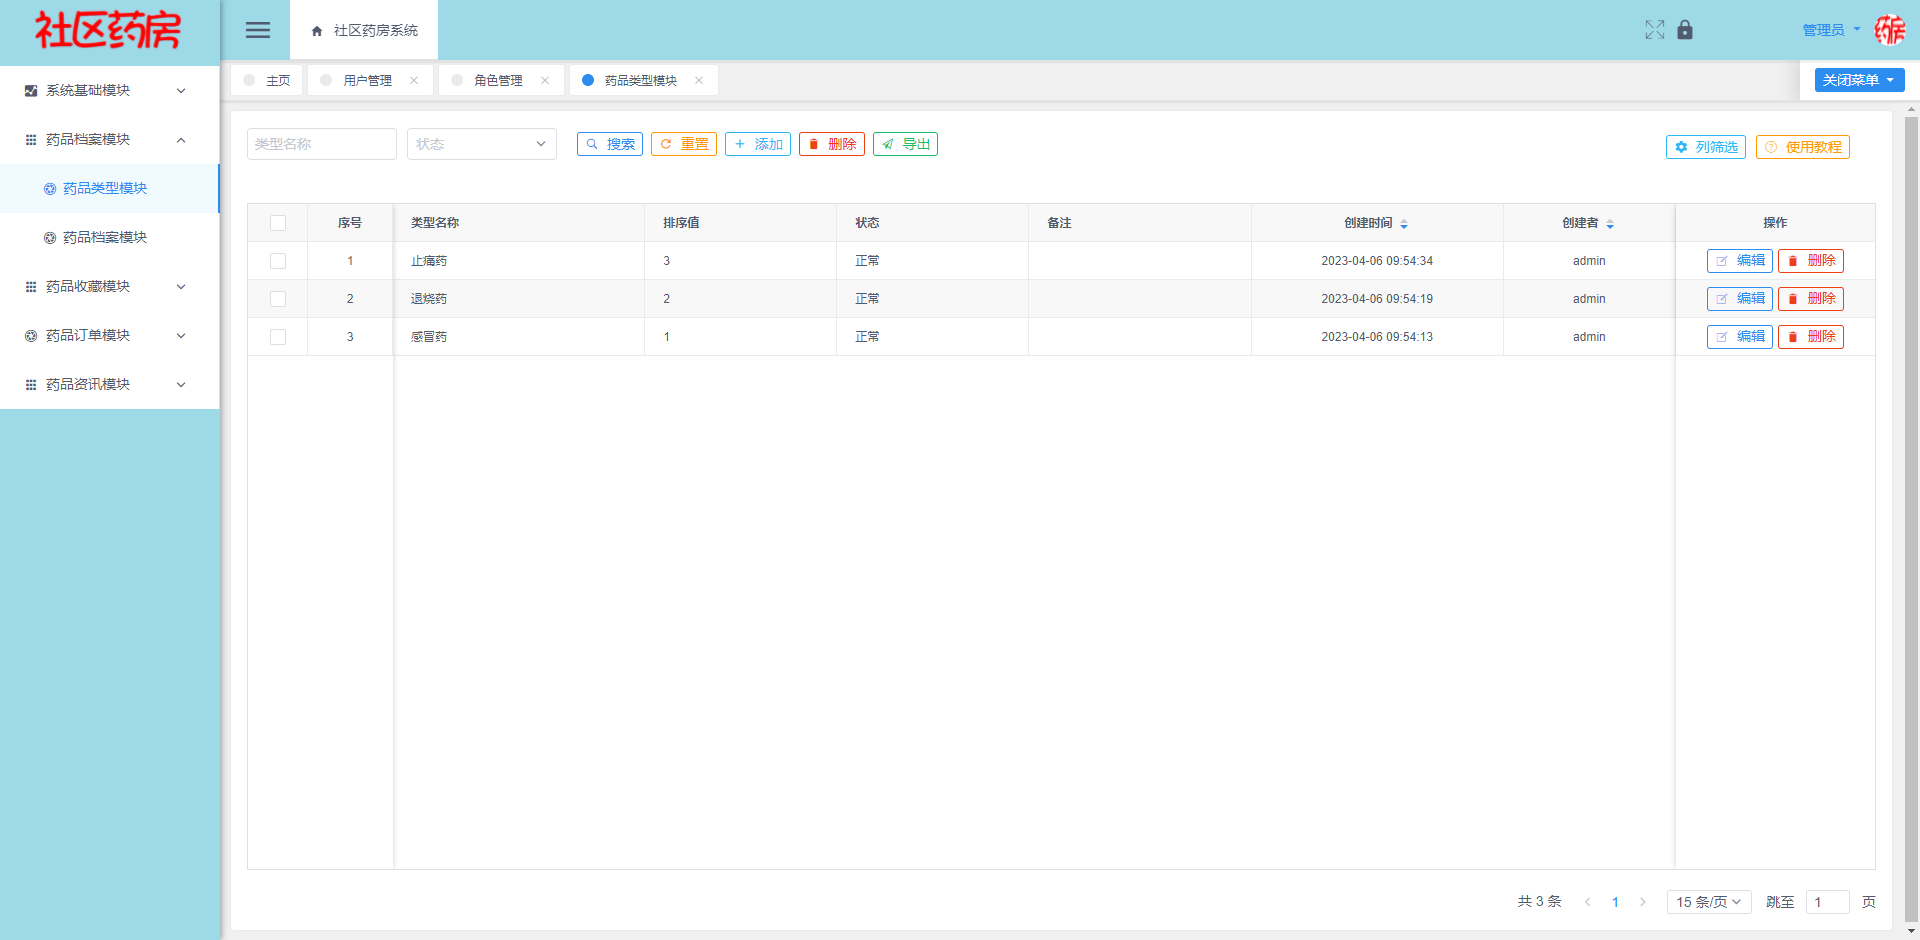
Task: Open 药品类型模块 in sidebar
Action: pyautogui.click(x=110, y=189)
